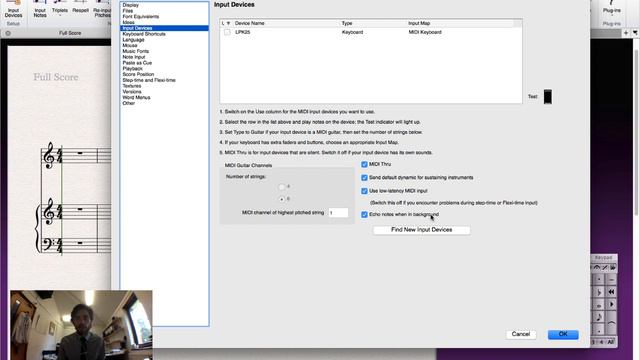The width and height of the screenshot is (640, 360).
Task: Open Step-time and Flexi-time preferences page
Action: 149,80
